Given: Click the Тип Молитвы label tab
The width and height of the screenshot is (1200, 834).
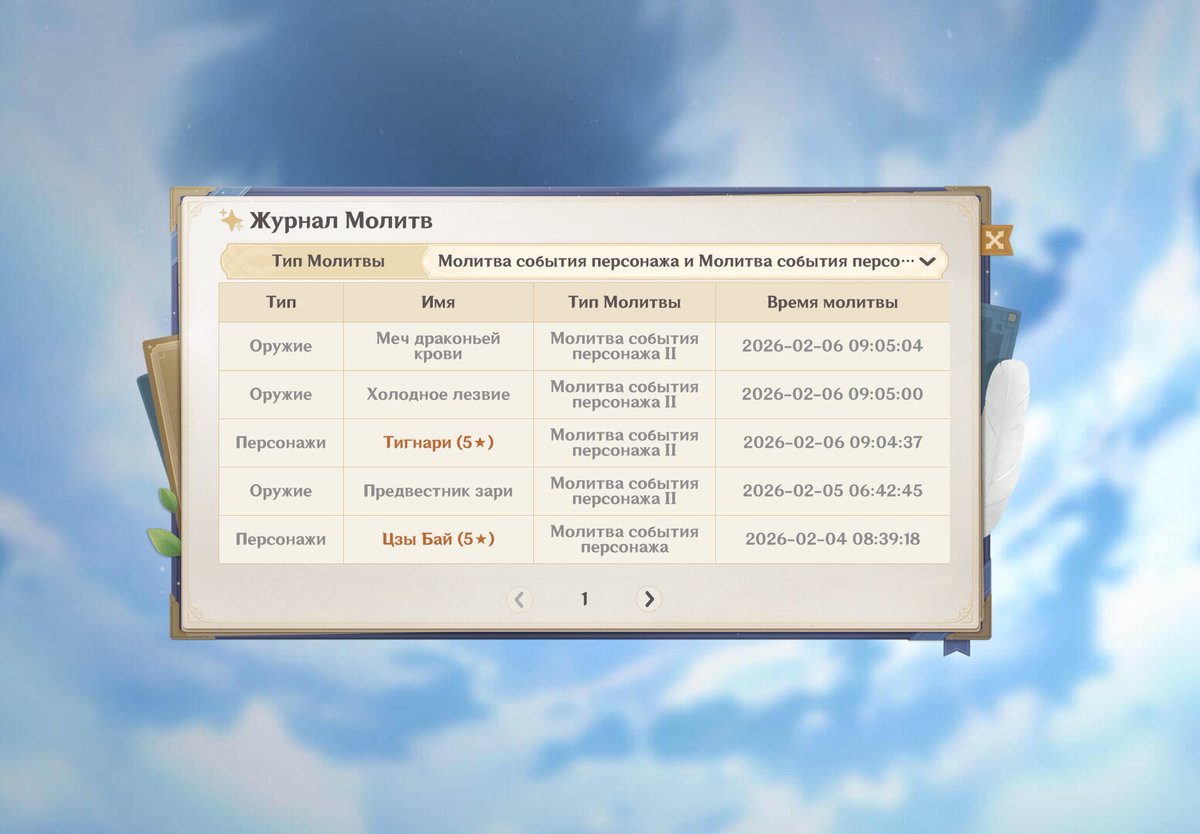Looking at the screenshot, I should pos(328,261).
